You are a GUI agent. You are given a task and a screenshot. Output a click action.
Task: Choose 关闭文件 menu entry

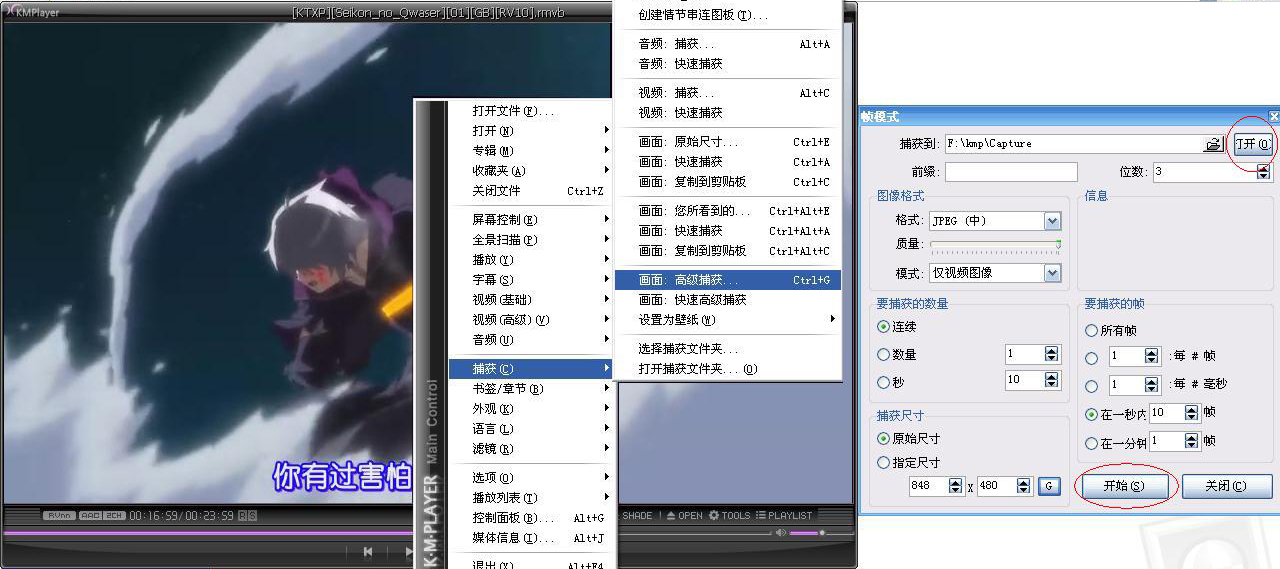coord(530,191)
